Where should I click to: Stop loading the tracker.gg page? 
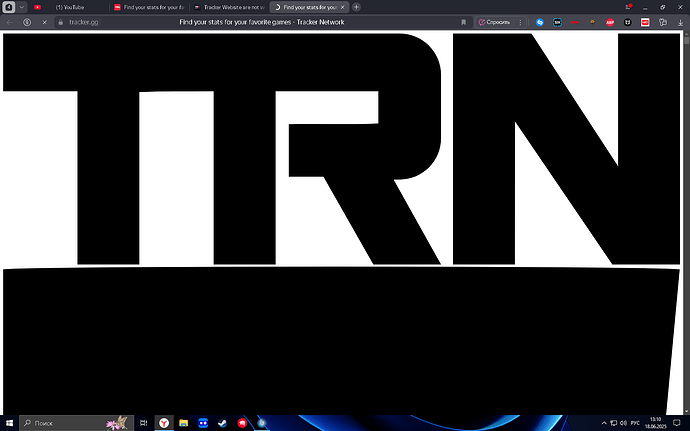(44, 22)
